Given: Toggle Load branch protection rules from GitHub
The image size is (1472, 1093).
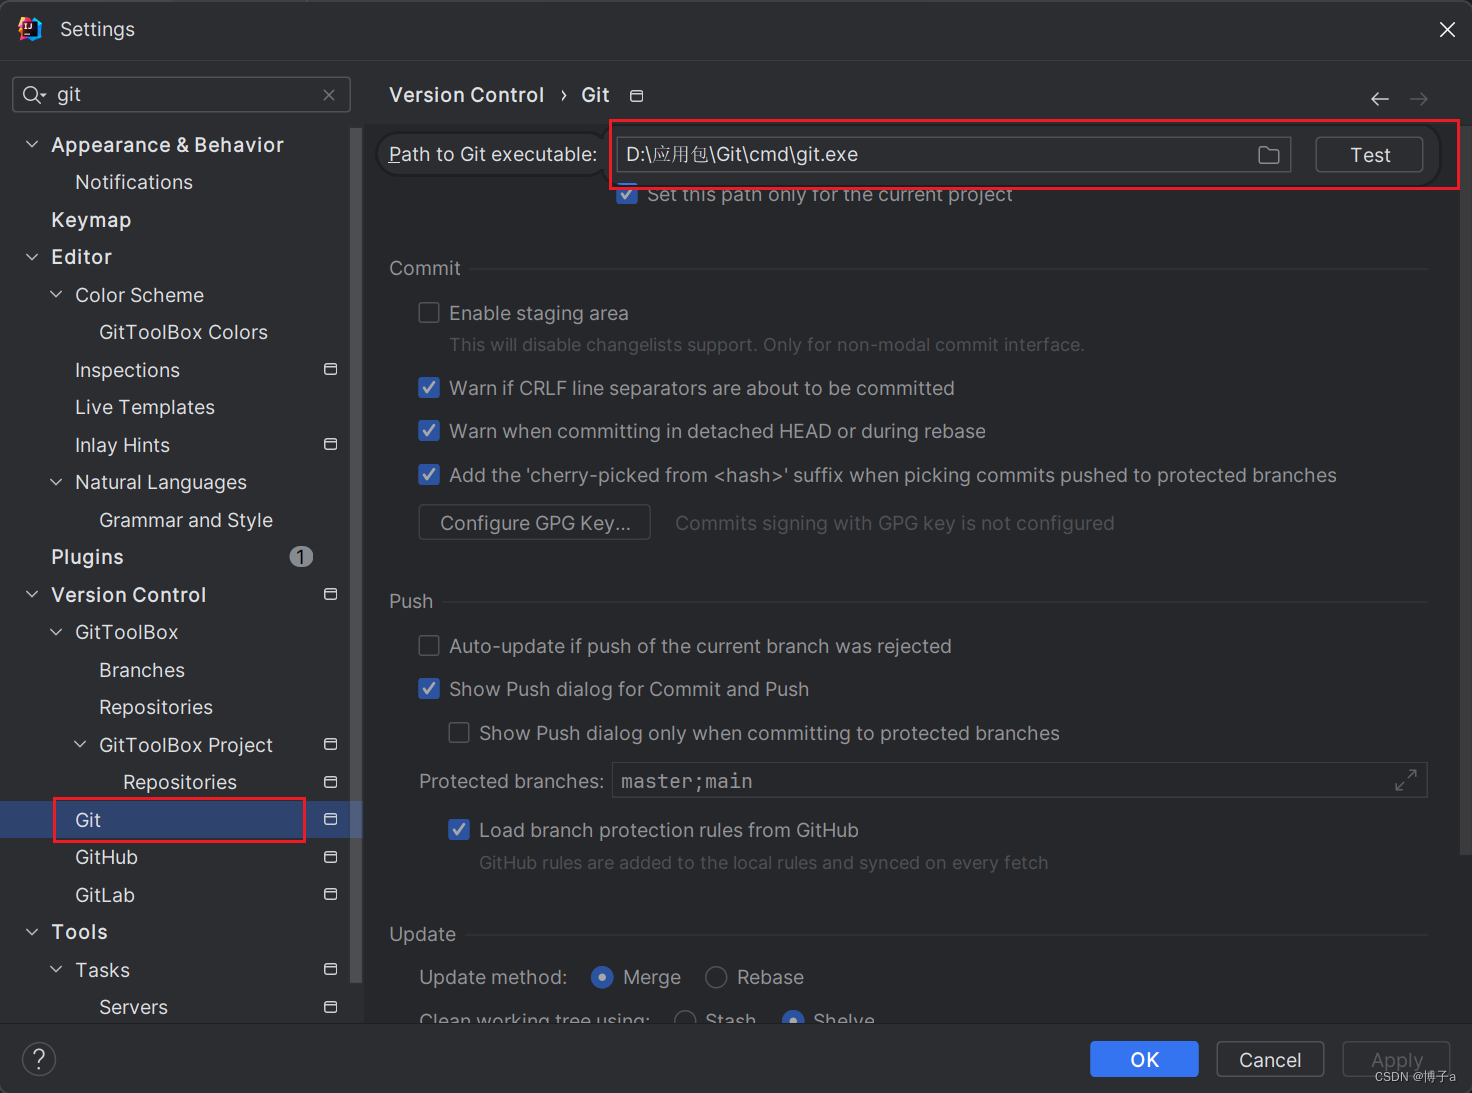Looking at the screenshot, I should tap(459, 830).
